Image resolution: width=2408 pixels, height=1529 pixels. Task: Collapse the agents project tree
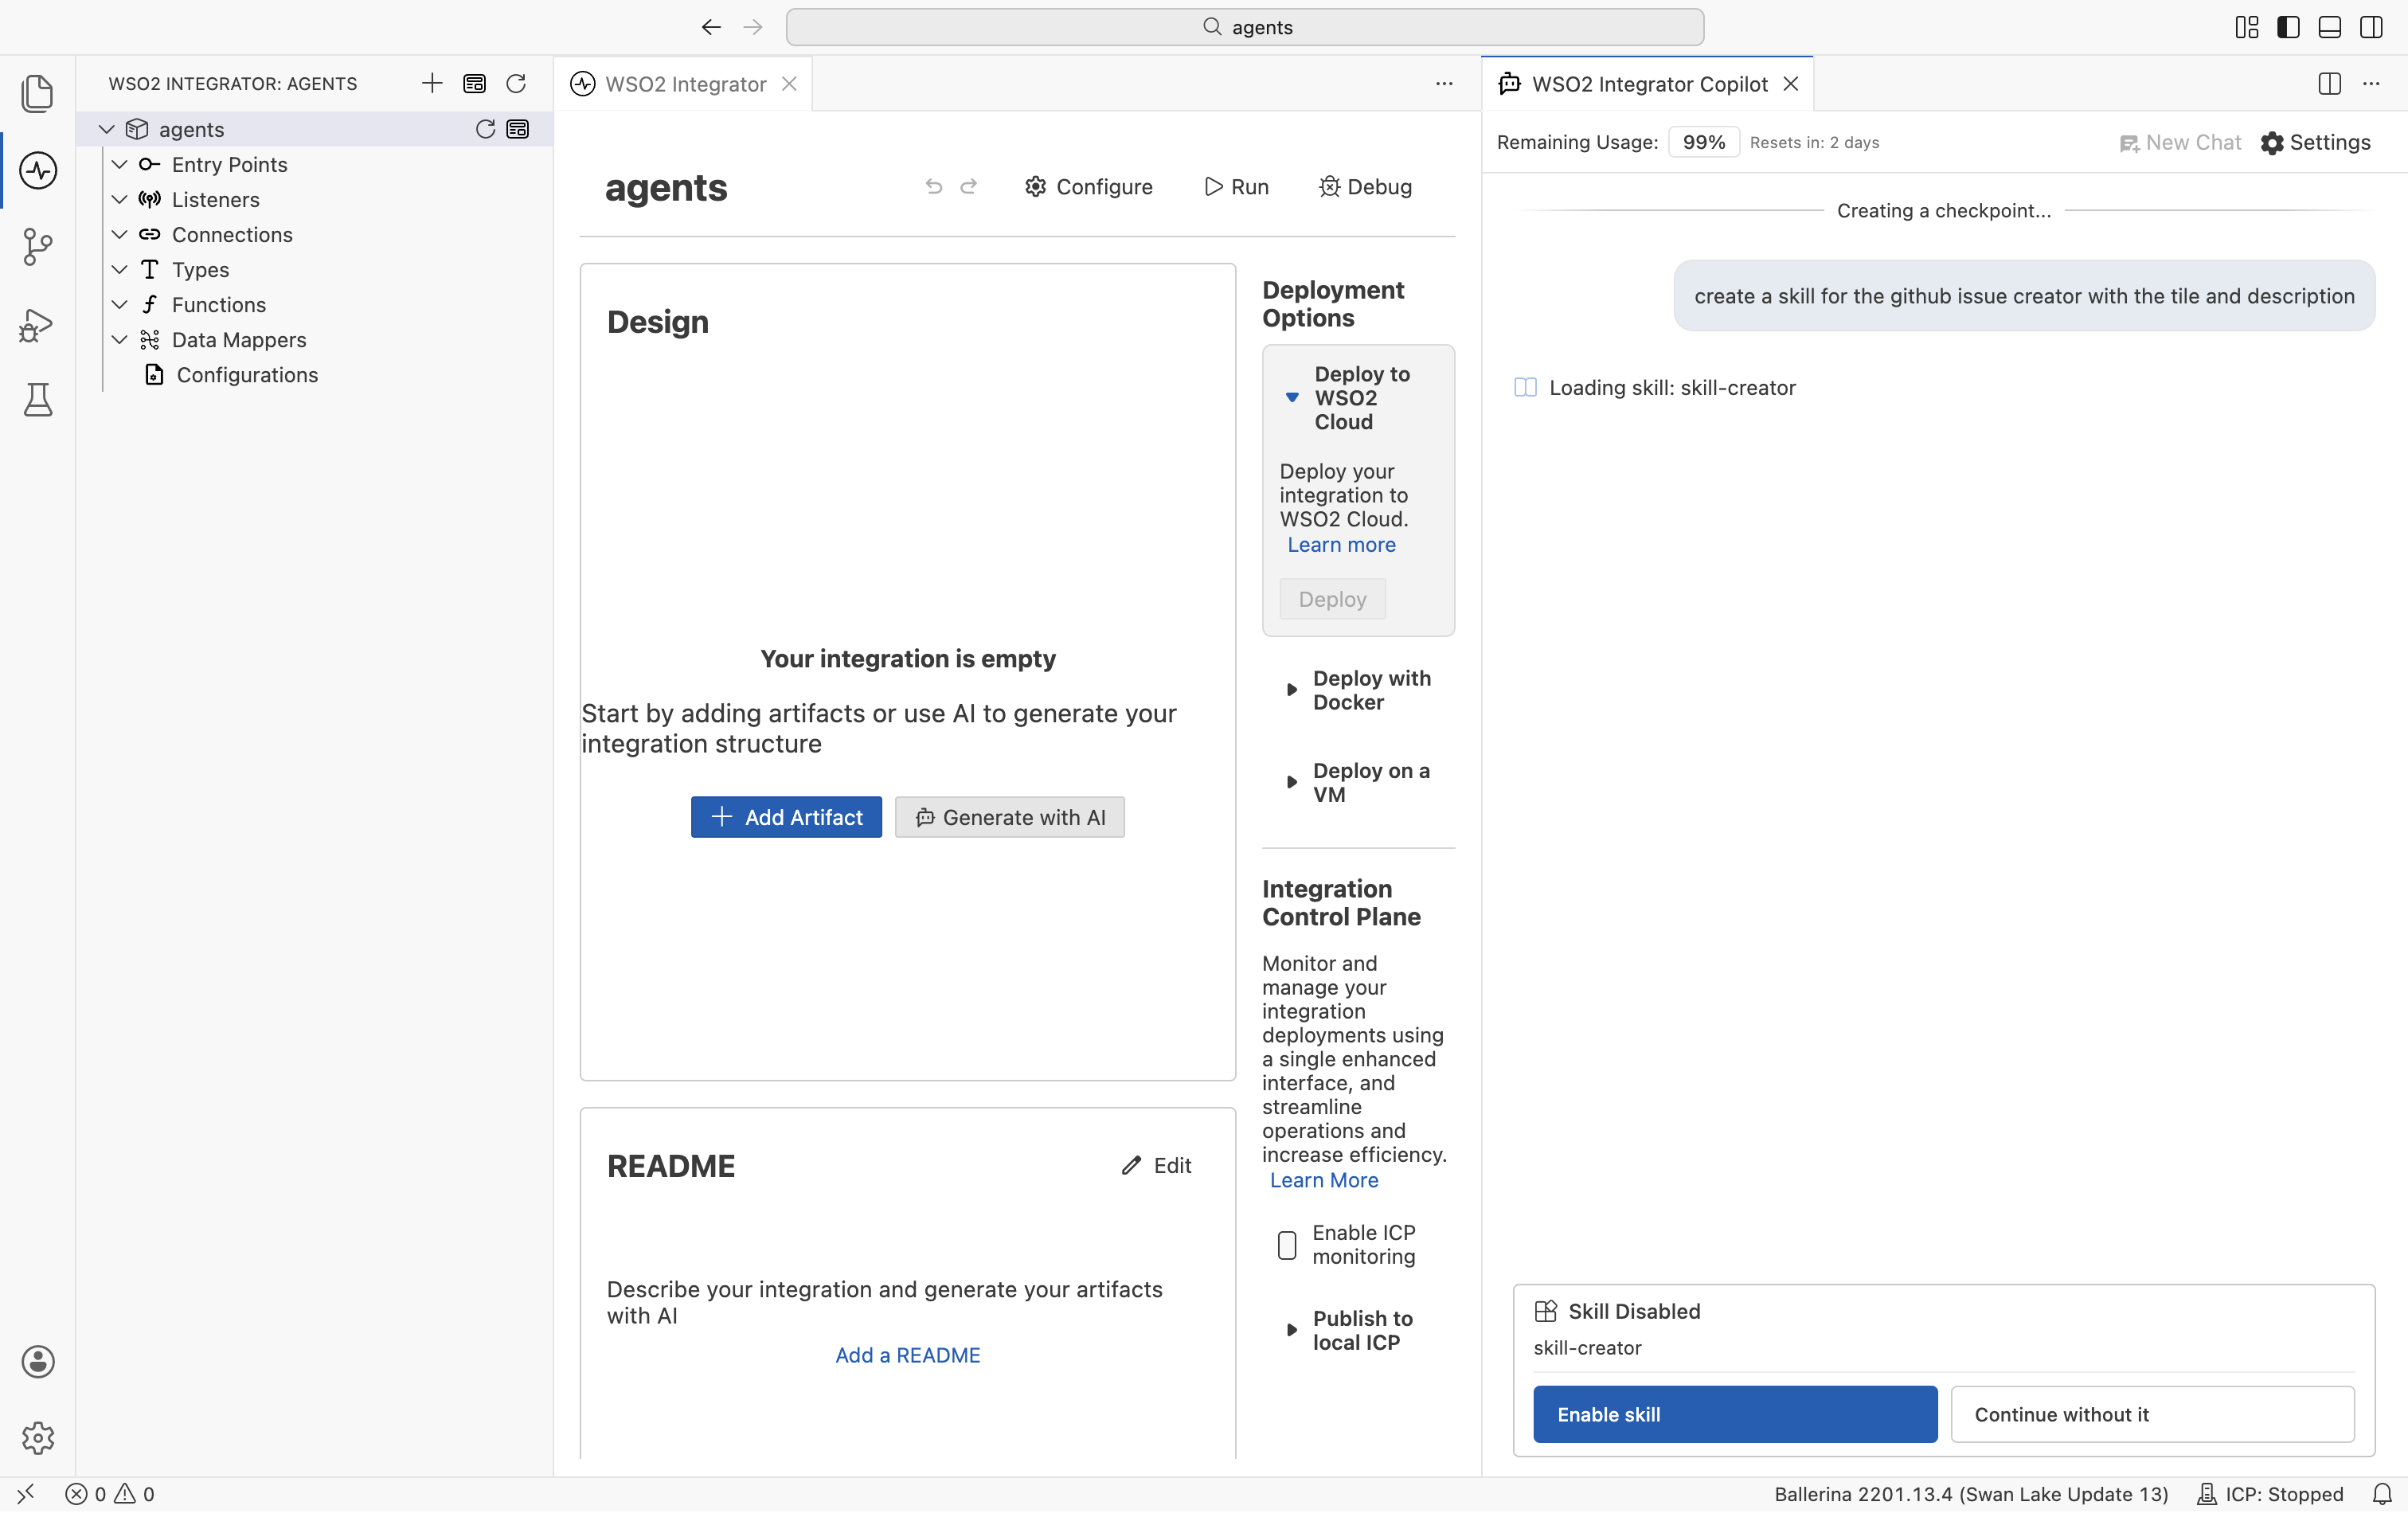(107, 129)
